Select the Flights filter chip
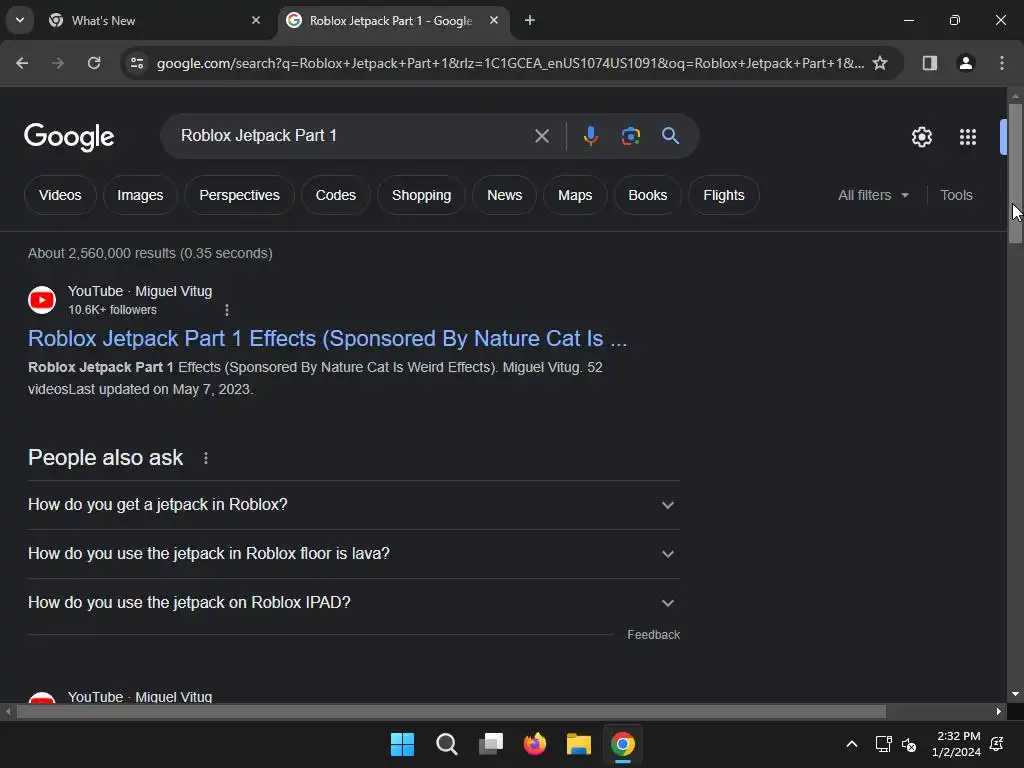The image size is (1024, 768). [x=724, y=195]
